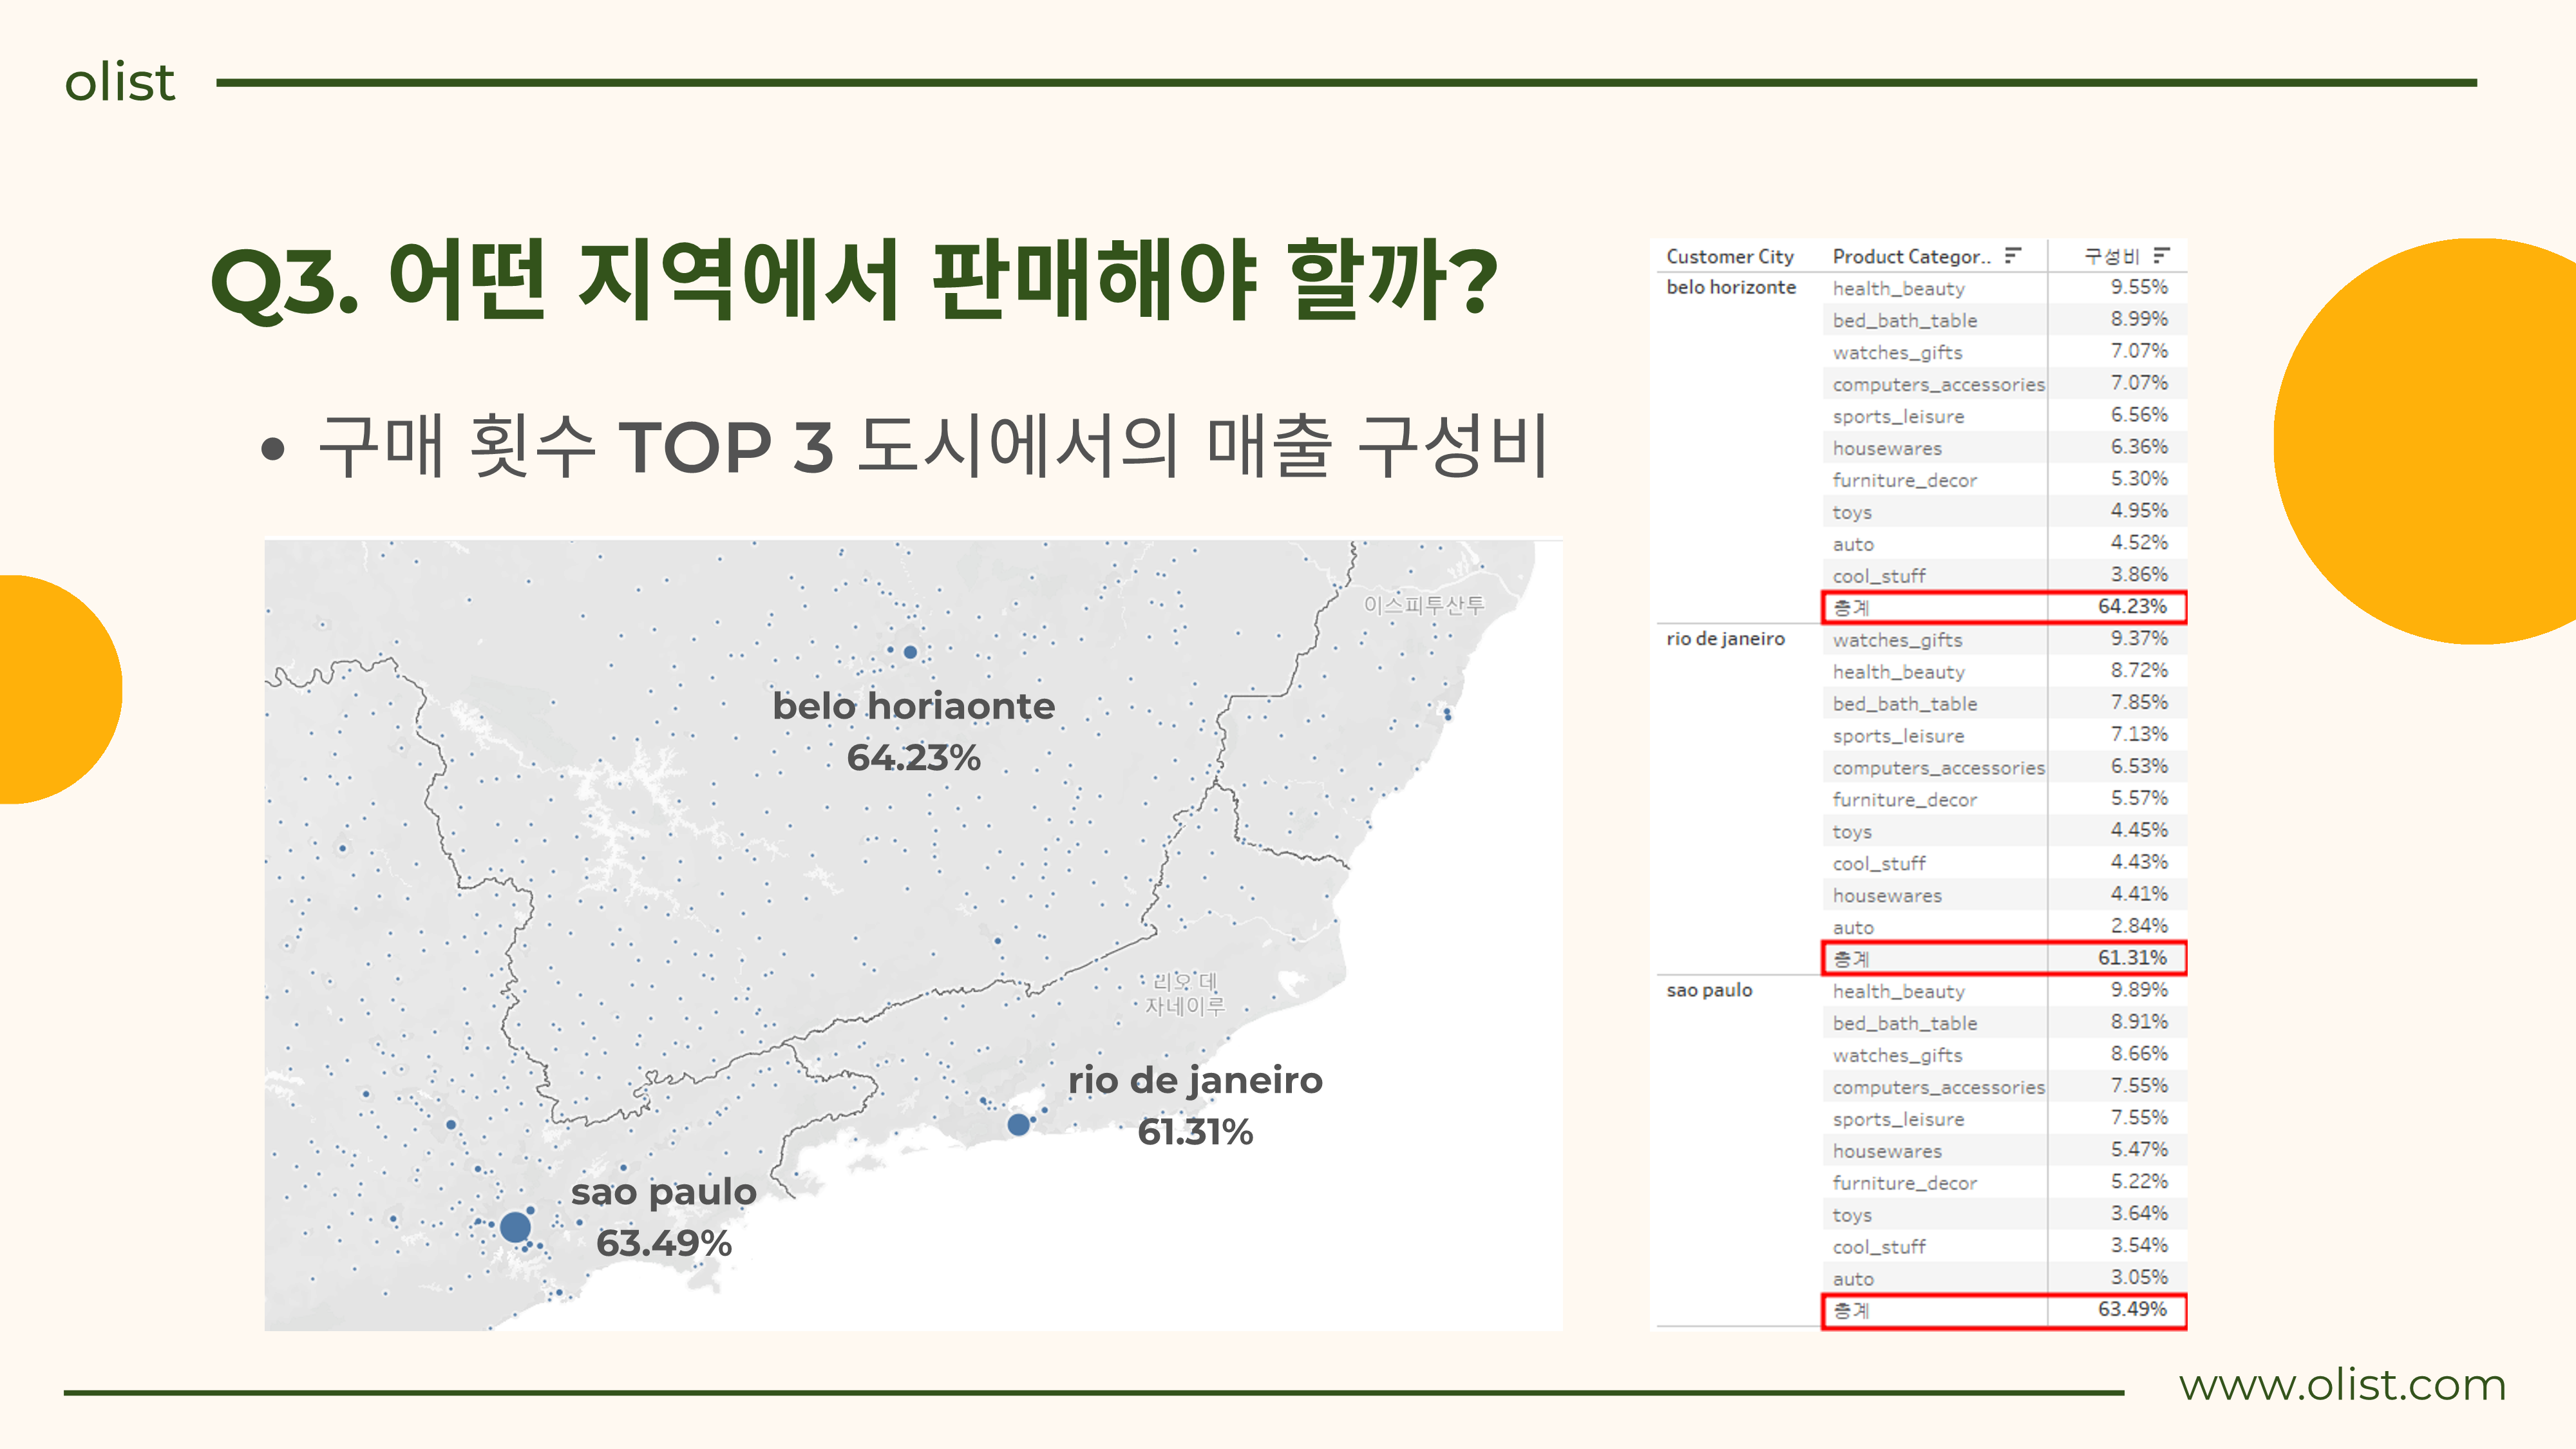
Task: Select the 7.13% value cell
Action: (2139, 734)
